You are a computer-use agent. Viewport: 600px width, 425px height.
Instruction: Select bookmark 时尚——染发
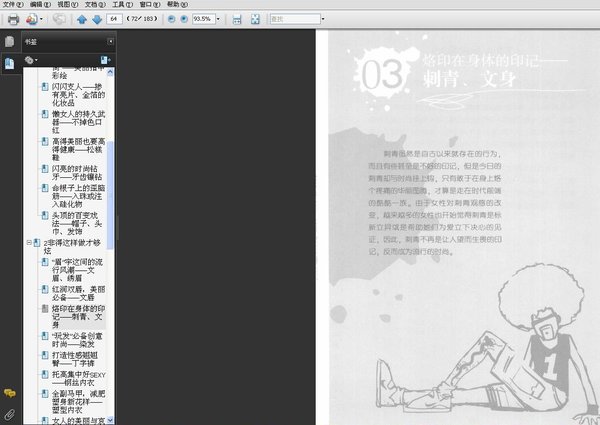(x=77, y=340)
